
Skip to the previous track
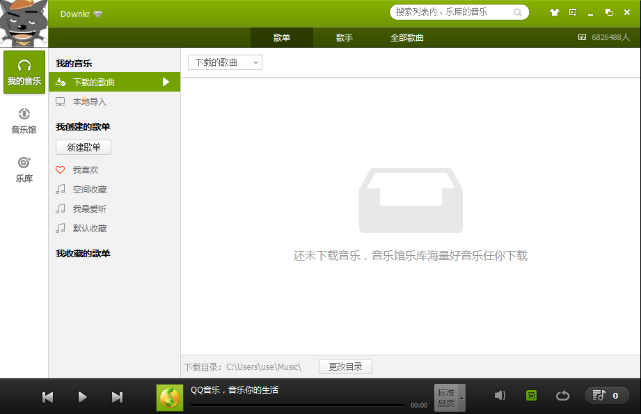[x=47, y=397]
